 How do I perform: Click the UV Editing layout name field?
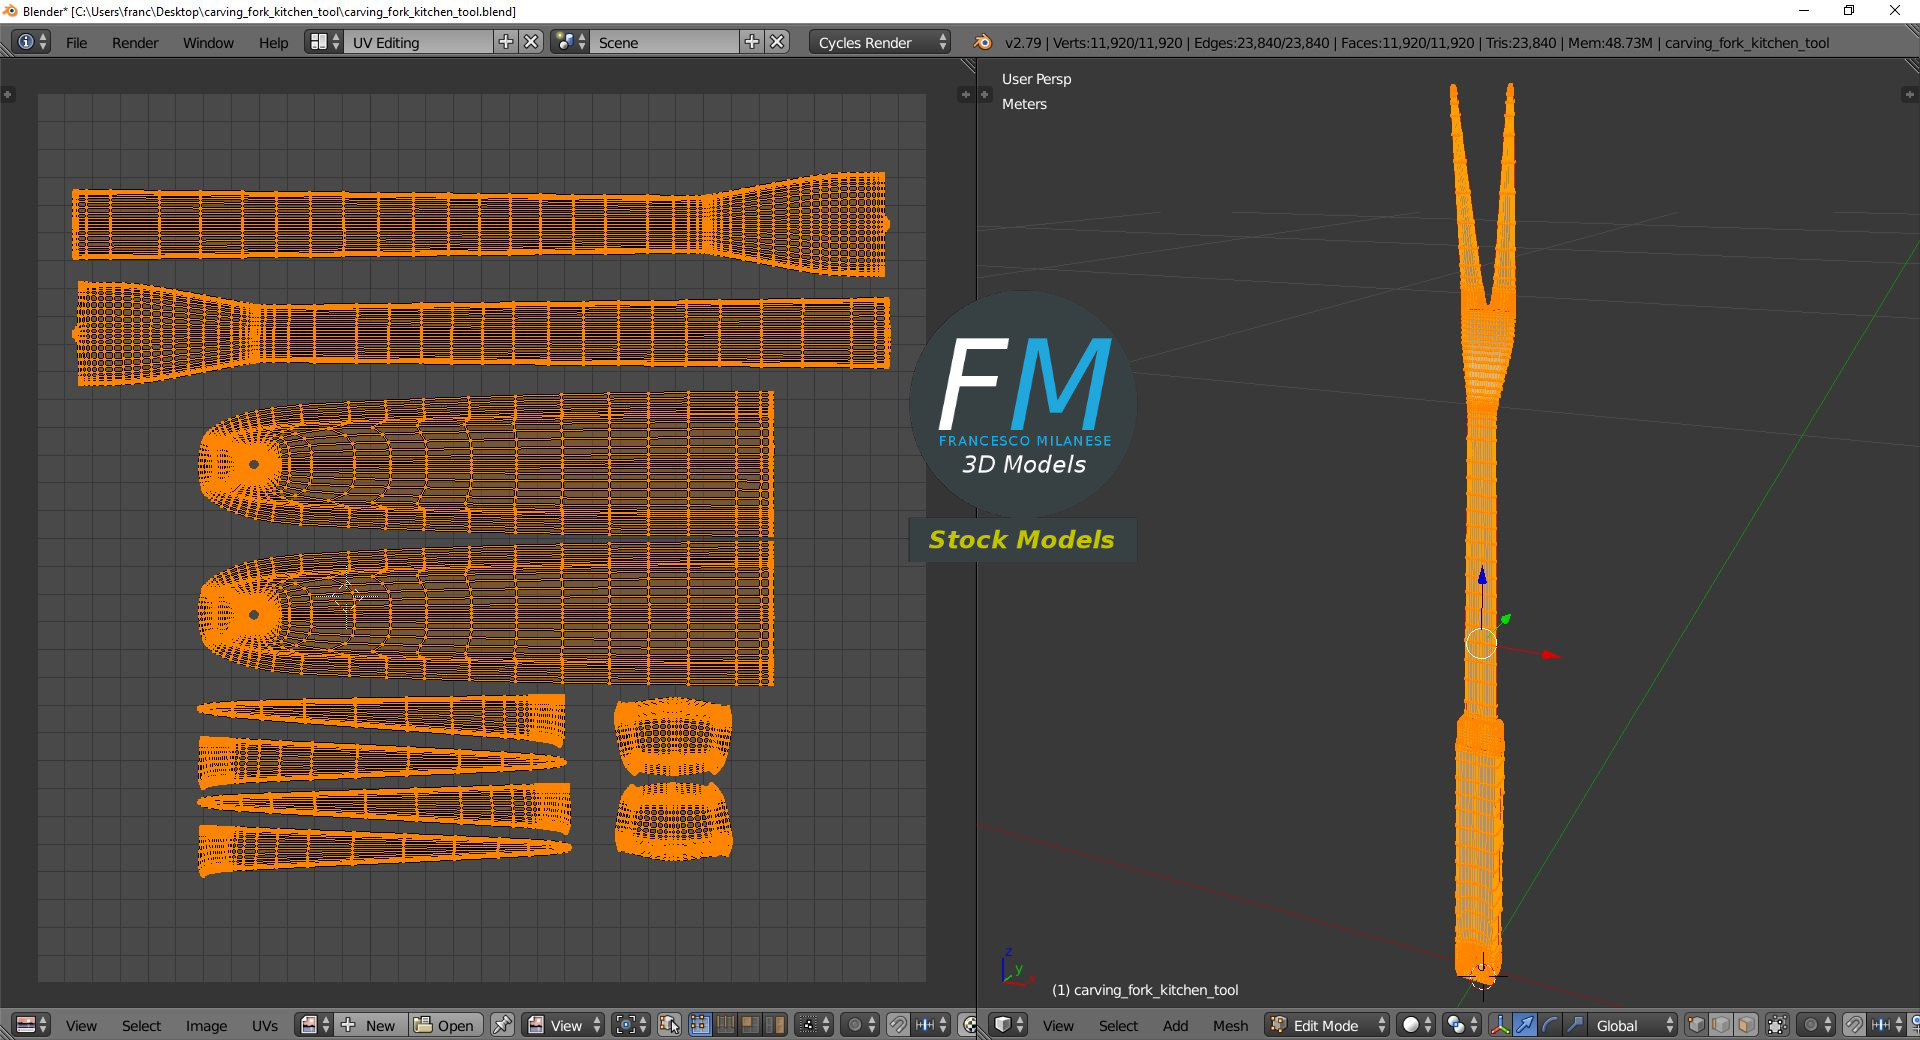[x=420, y=42]
